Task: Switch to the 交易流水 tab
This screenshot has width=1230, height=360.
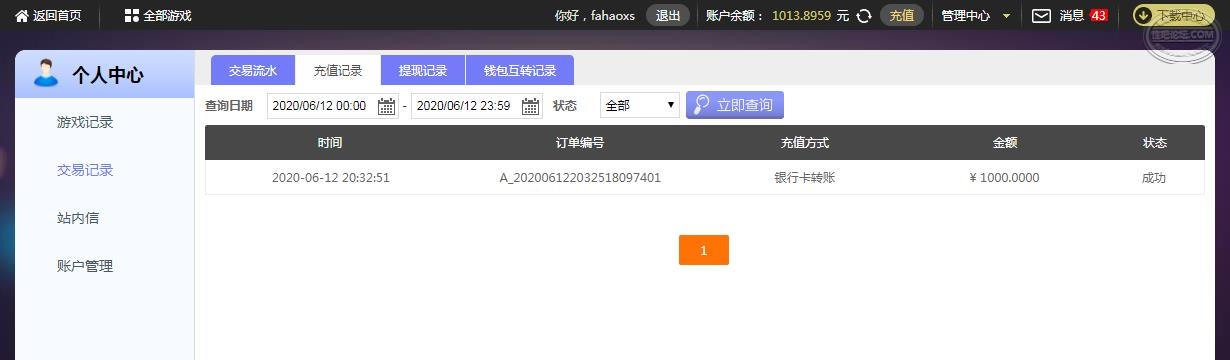Action: (x=253, y=71)
